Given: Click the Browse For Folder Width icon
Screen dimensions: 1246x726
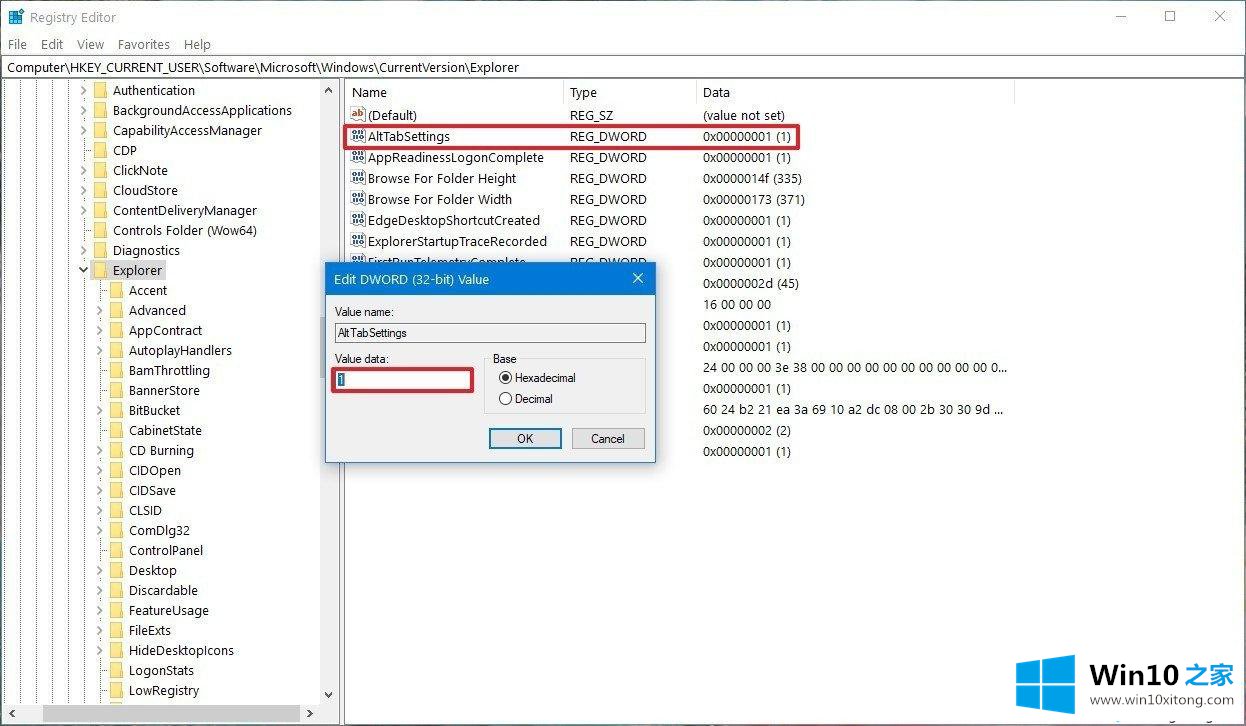Looking at the screenshot, I should click(358, 199).
